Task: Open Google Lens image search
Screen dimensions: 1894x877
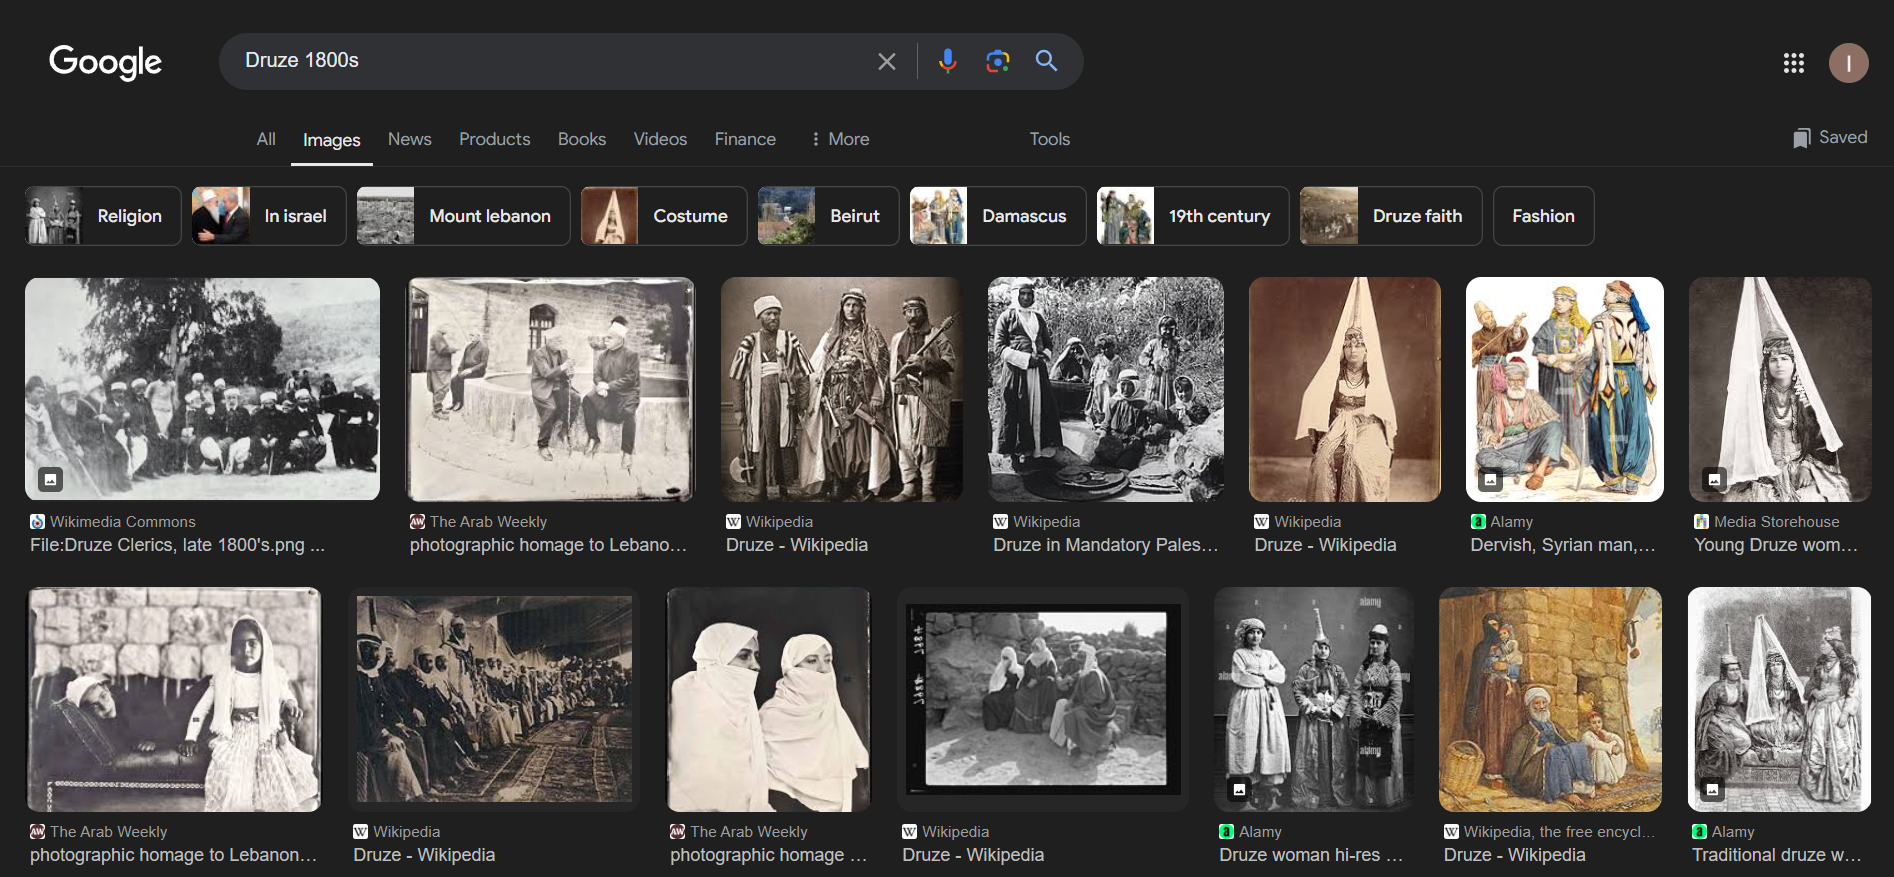Action: pos(997,61)
